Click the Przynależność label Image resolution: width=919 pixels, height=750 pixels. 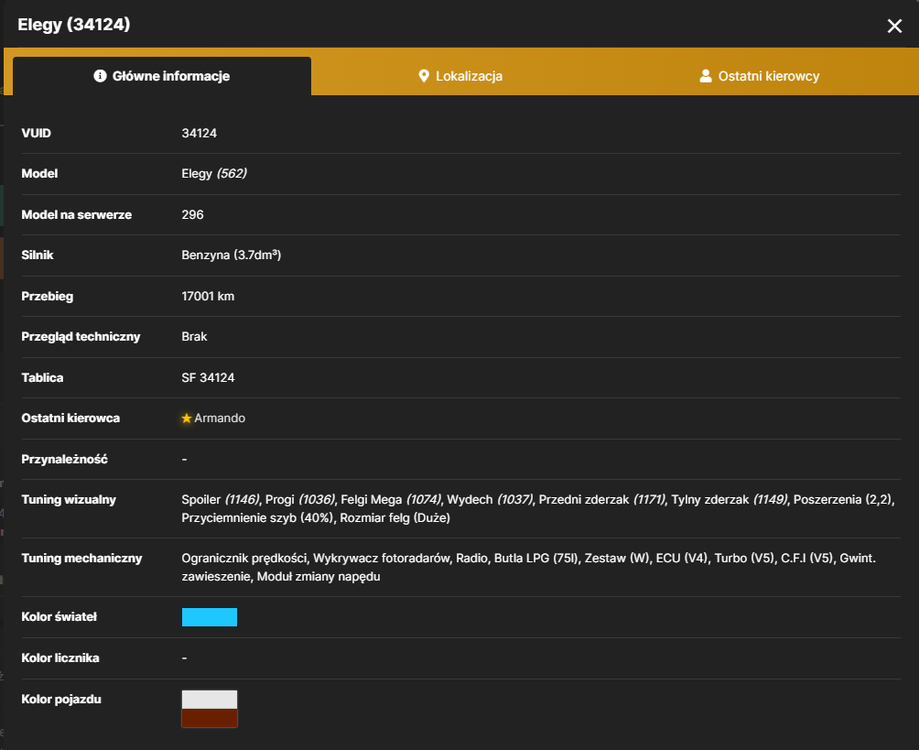(64, 459)
